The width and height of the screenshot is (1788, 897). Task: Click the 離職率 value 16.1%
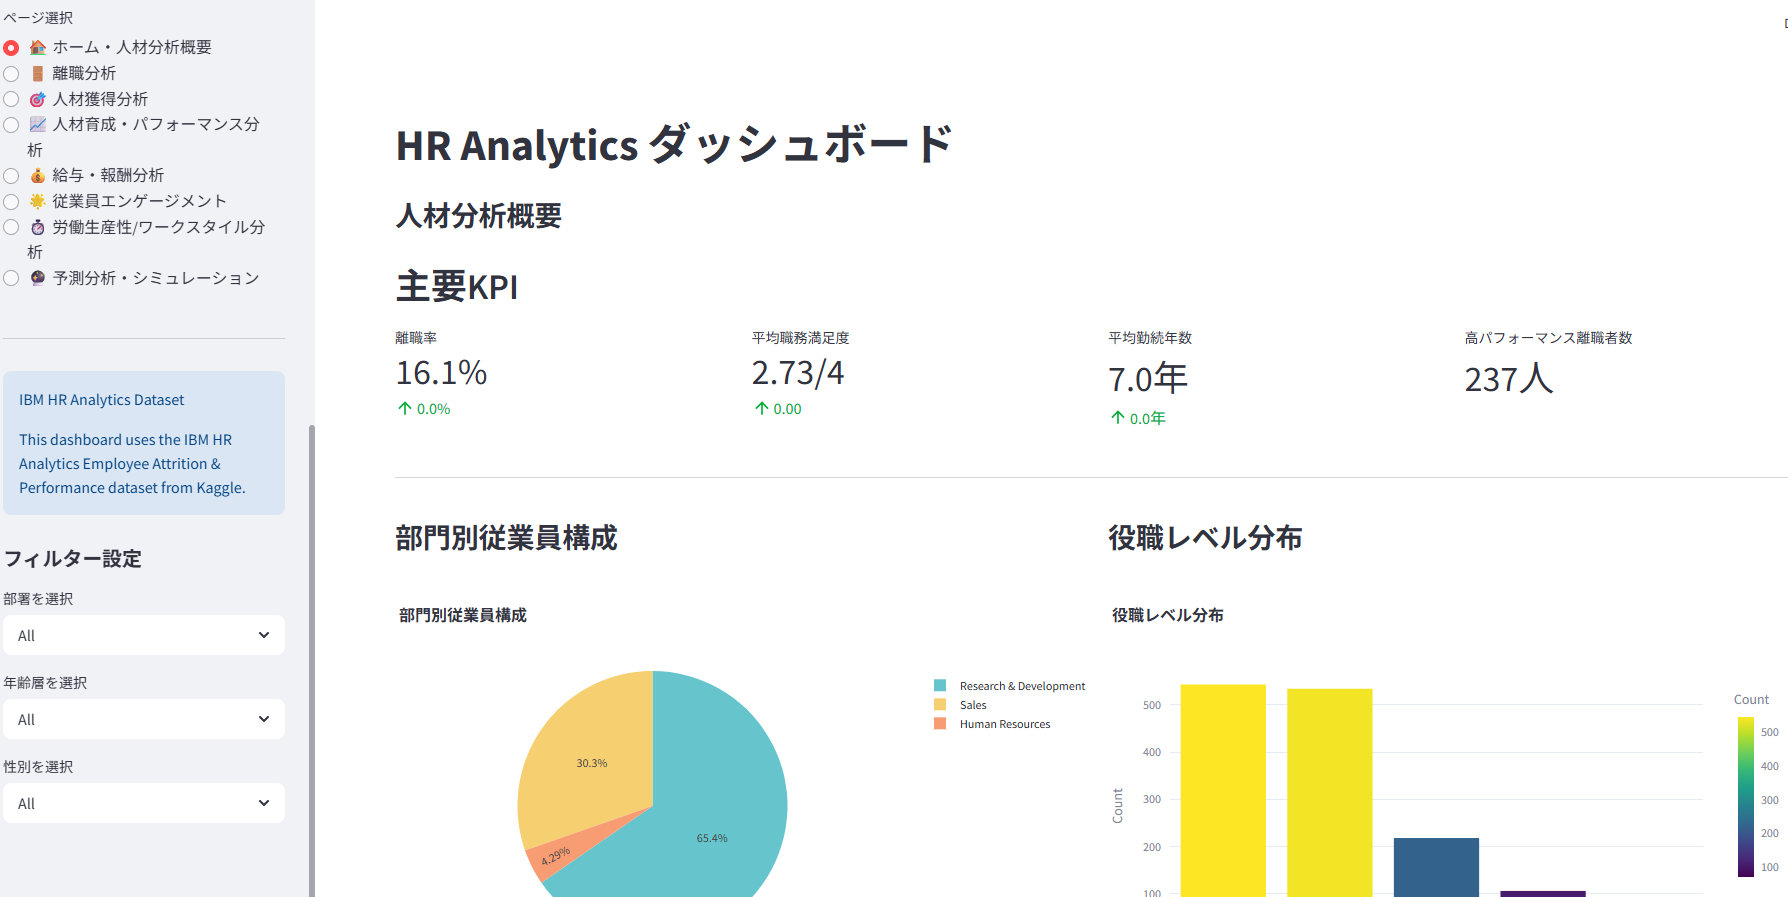click(441, 373)
